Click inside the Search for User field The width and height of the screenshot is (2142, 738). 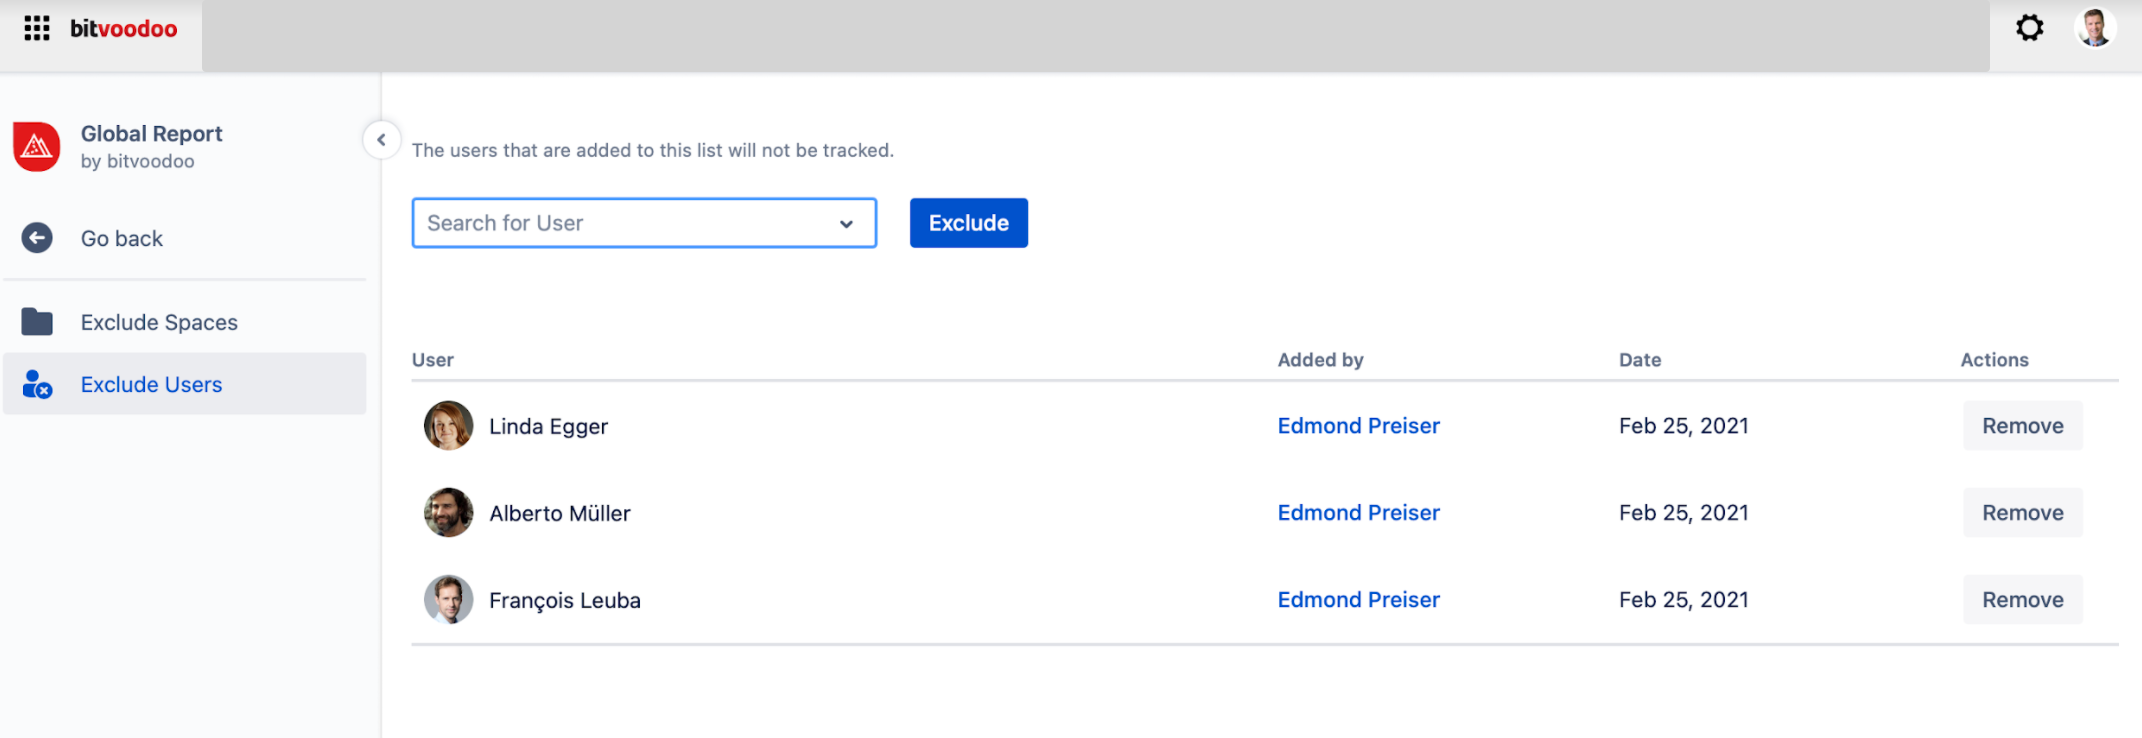pos(600,222)
